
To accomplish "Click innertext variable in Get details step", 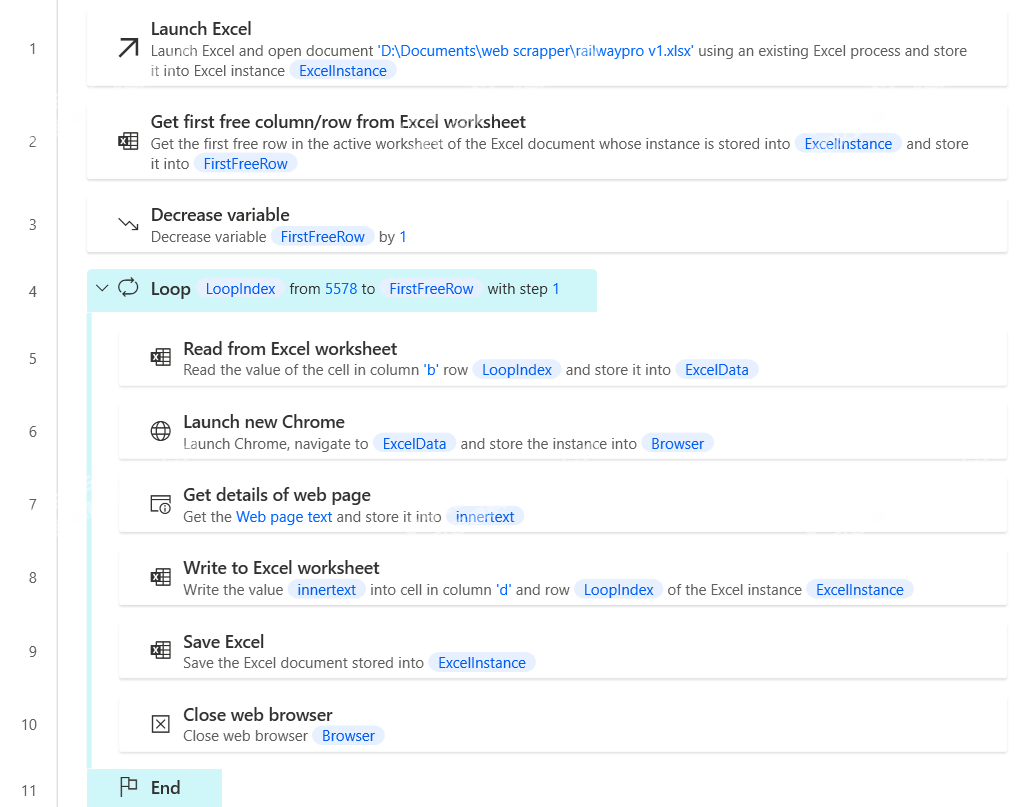I will pos(485,517).
